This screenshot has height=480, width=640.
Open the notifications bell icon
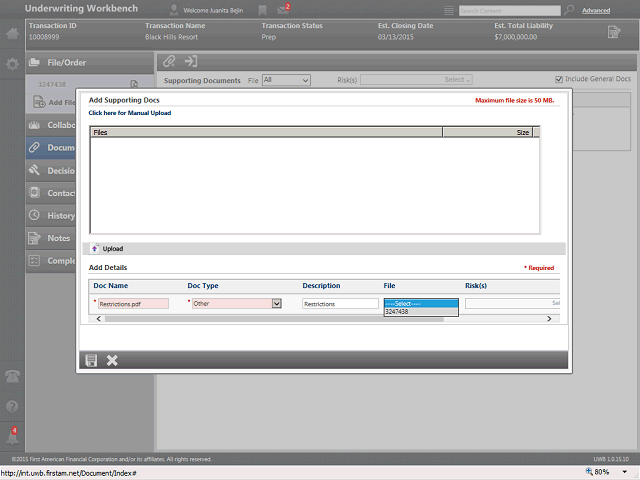[x=12, y=436]
